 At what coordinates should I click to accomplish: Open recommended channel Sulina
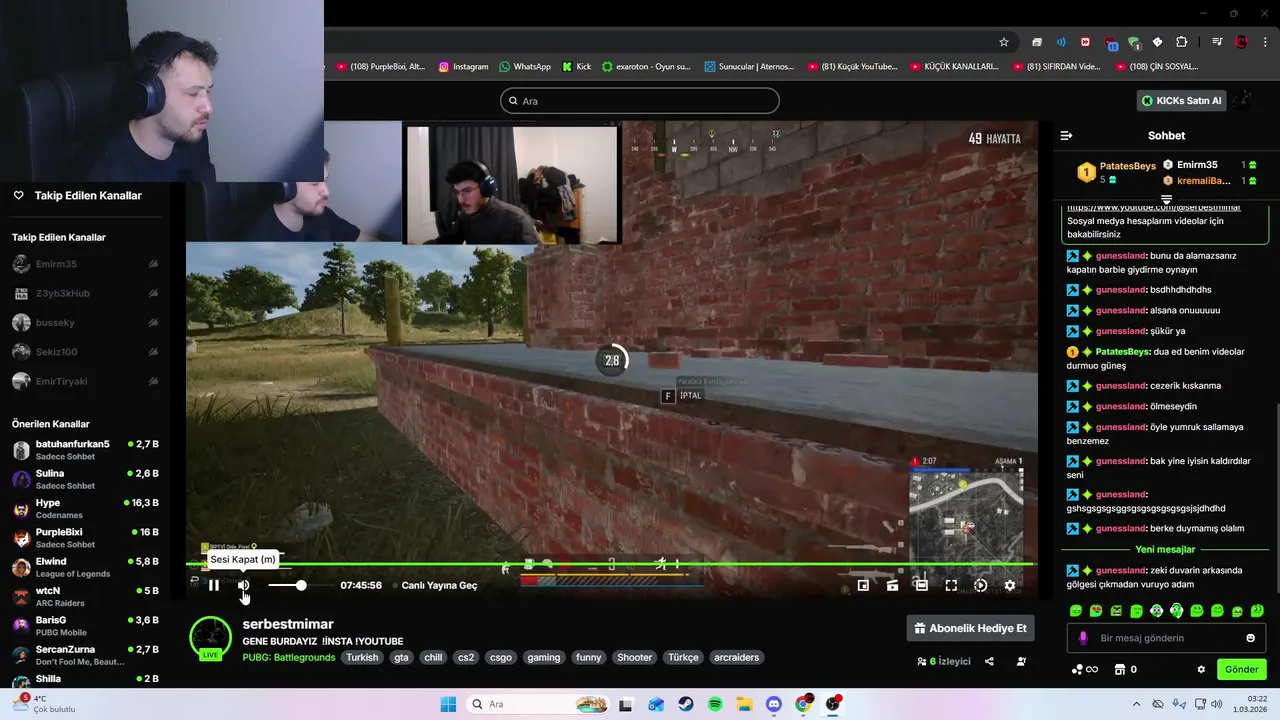[85, 479]
